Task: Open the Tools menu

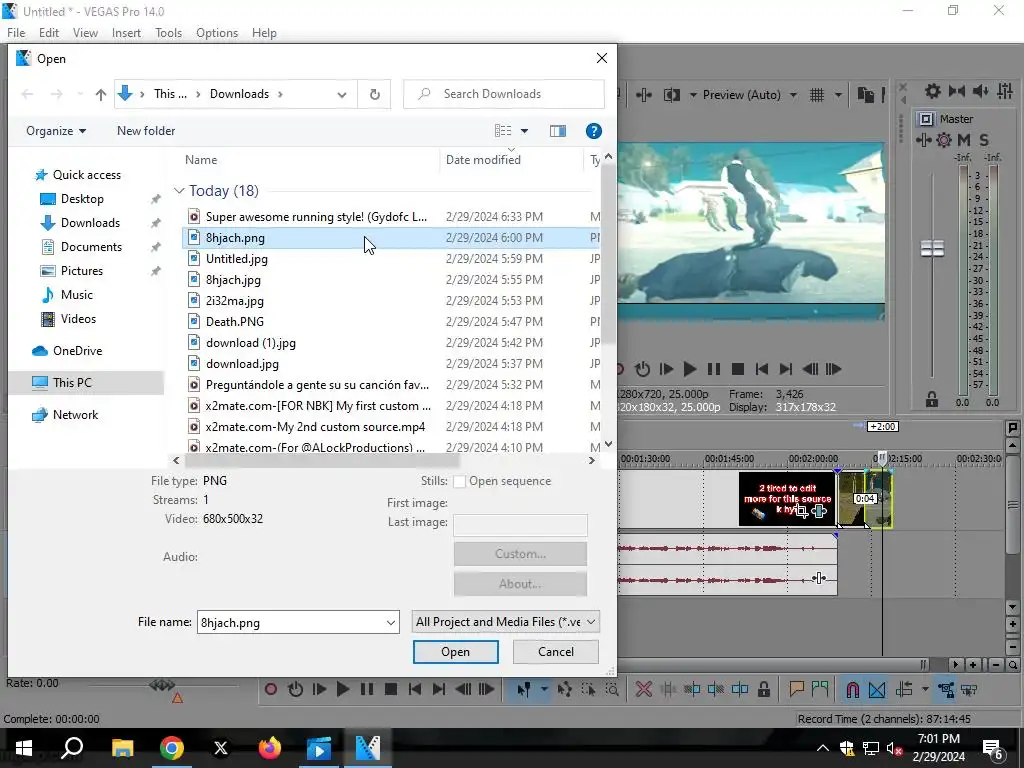Action: 168,33
